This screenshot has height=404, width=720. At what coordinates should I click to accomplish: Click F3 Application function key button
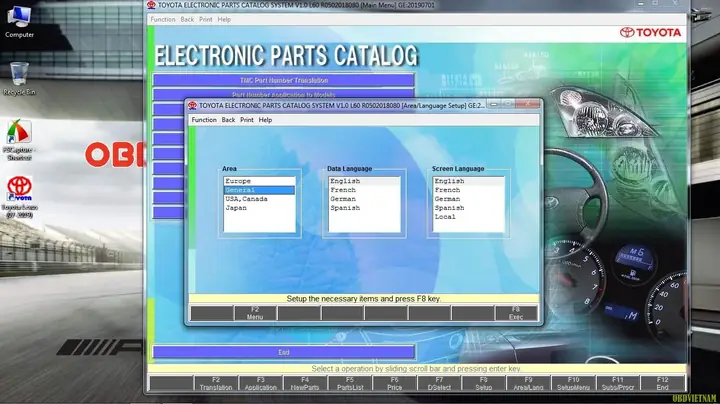(x=260, y=384)
